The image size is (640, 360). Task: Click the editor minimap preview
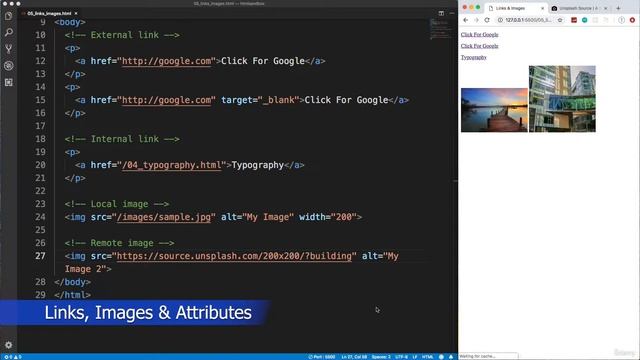(x=442, y=29)
